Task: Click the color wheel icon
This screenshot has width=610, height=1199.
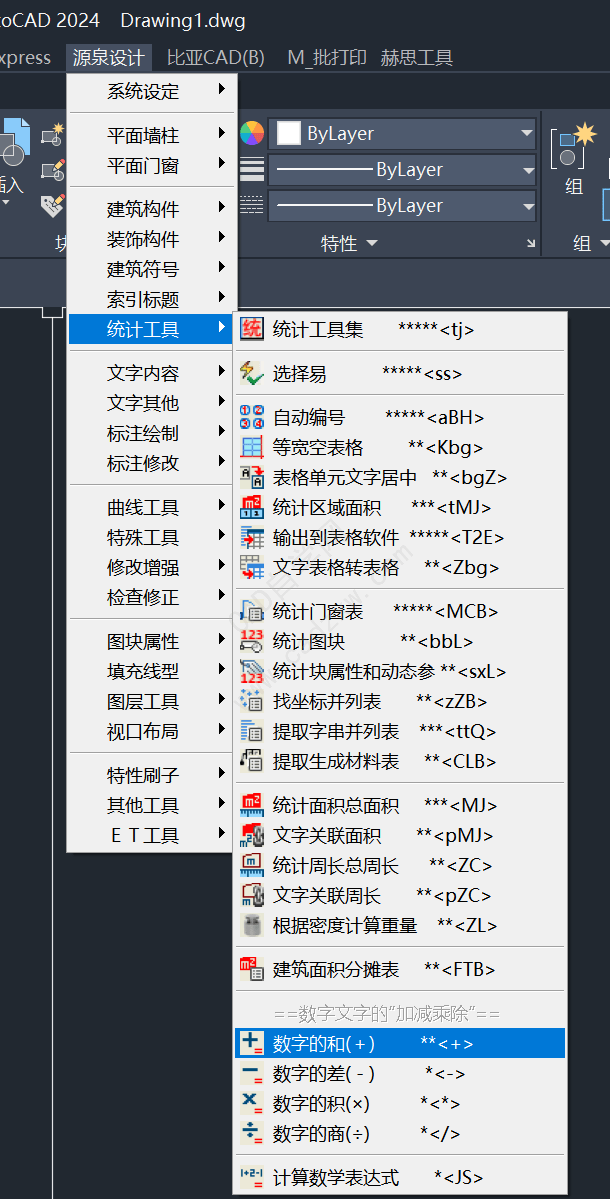Action: pos(252,133)
